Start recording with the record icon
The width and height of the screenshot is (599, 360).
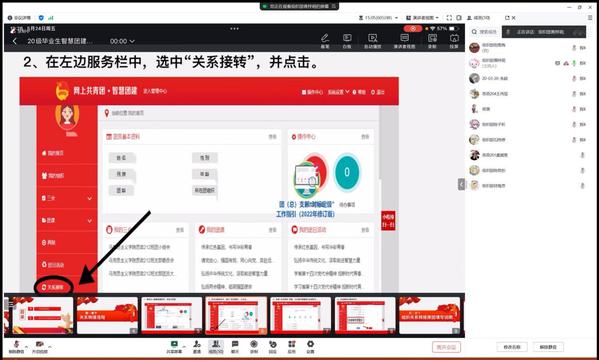(x=254, y=347)
